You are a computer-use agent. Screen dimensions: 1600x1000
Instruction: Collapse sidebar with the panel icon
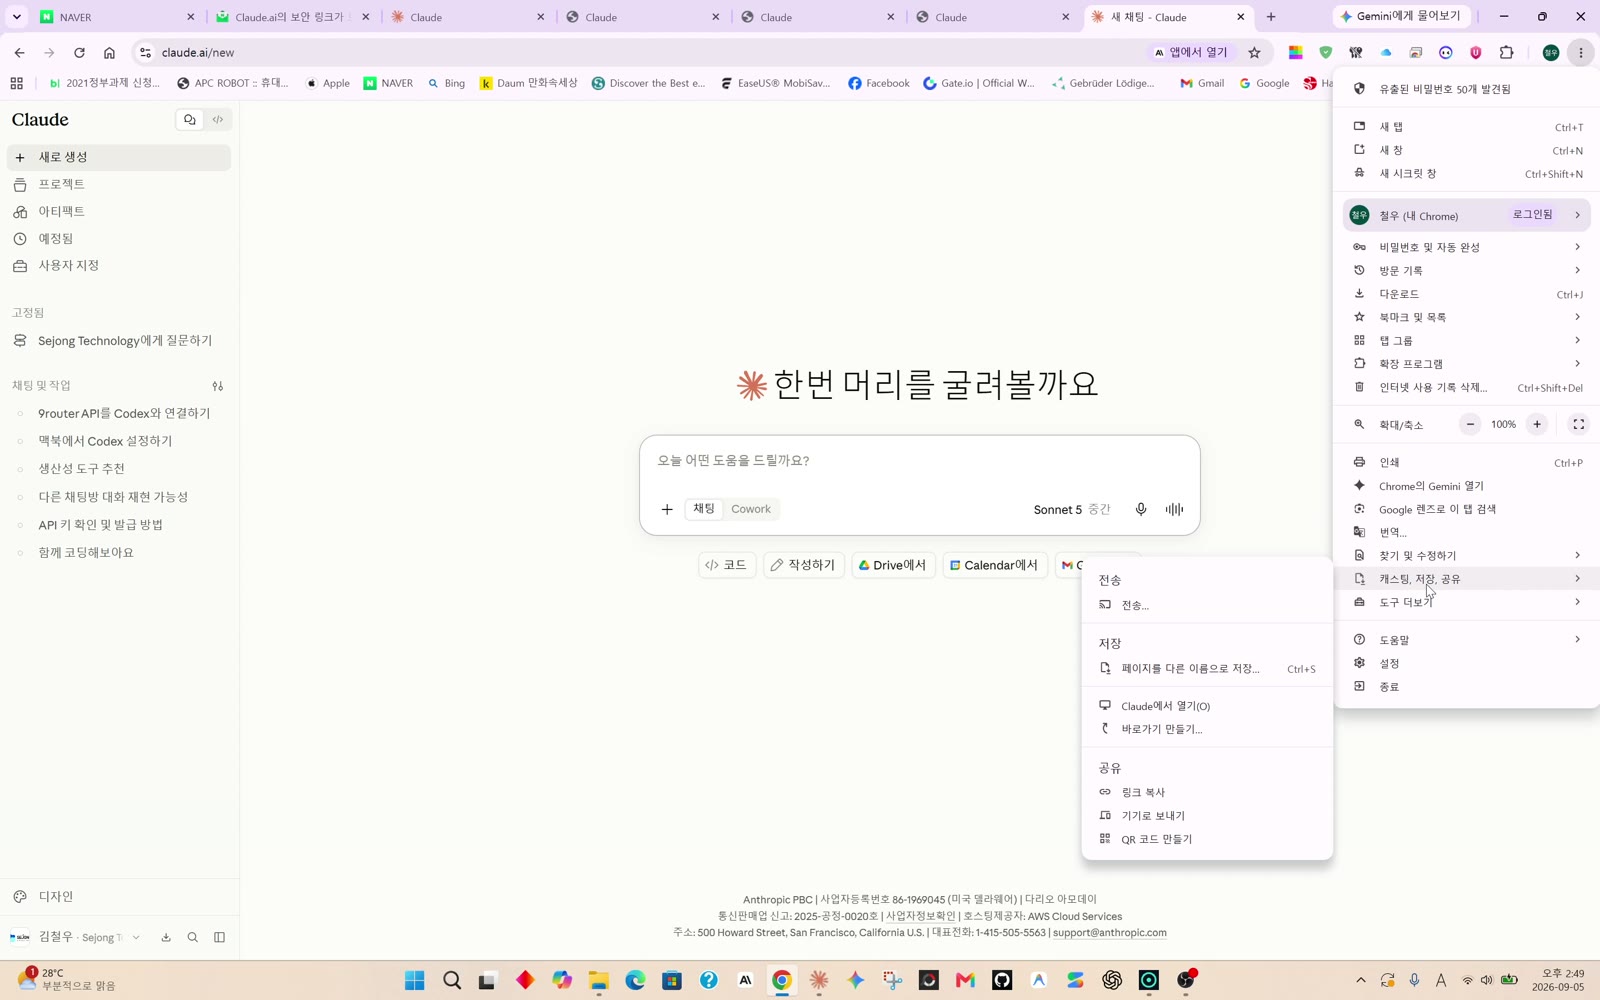(x=220, y=938)
